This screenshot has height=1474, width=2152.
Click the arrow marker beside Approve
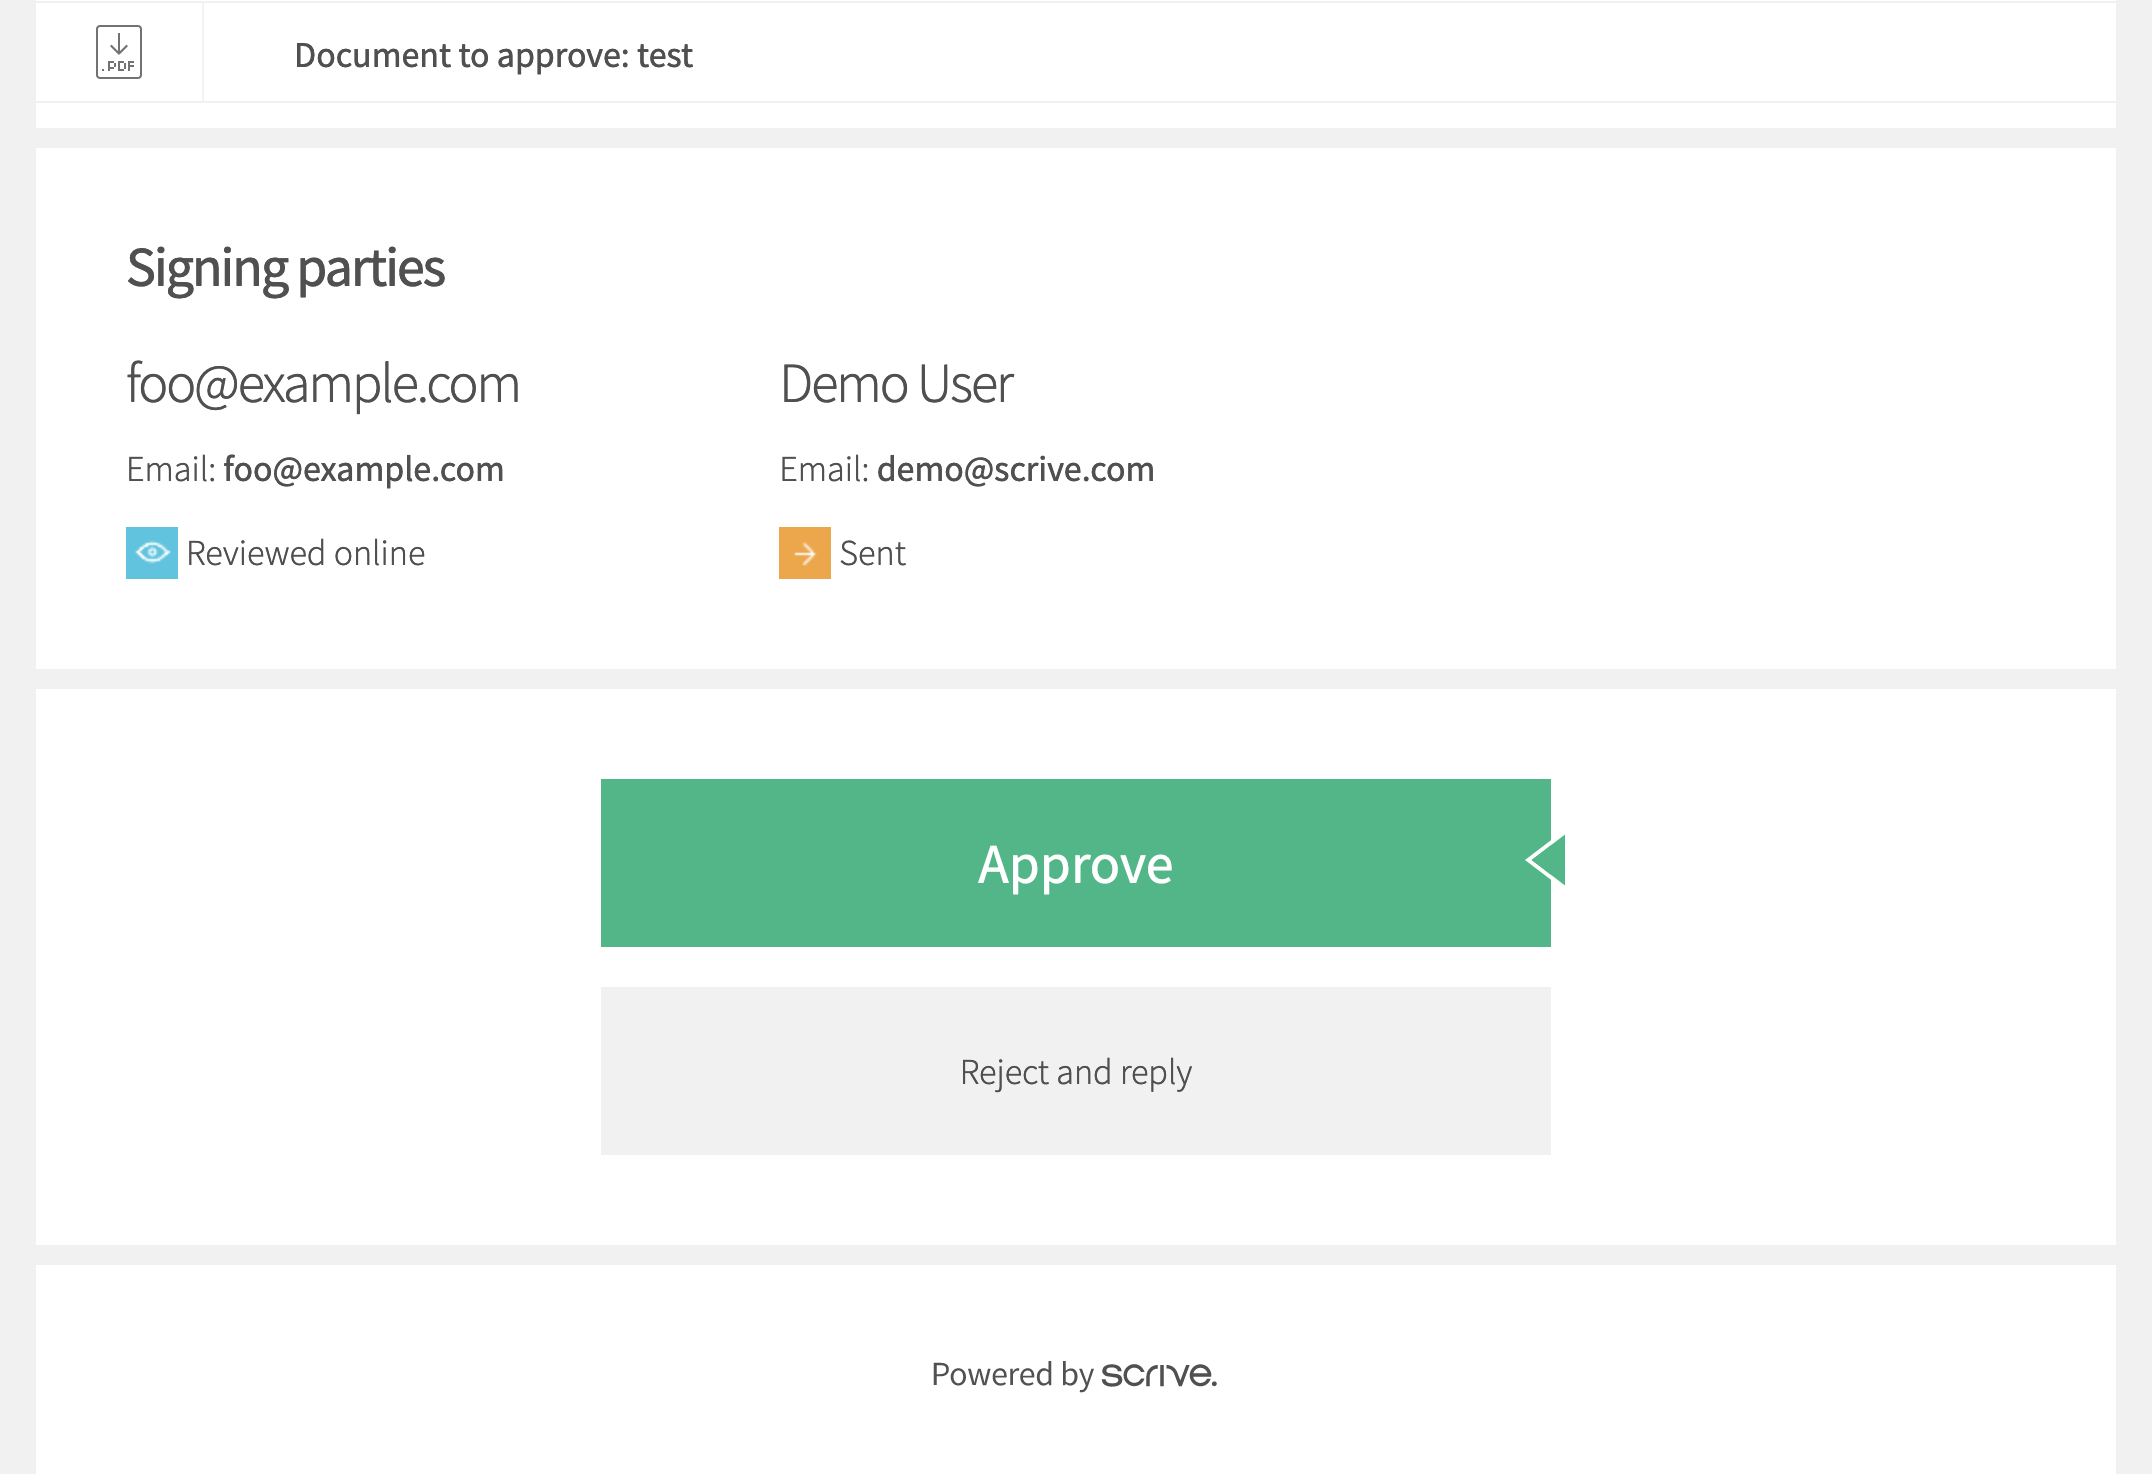tap(1546, 860)
